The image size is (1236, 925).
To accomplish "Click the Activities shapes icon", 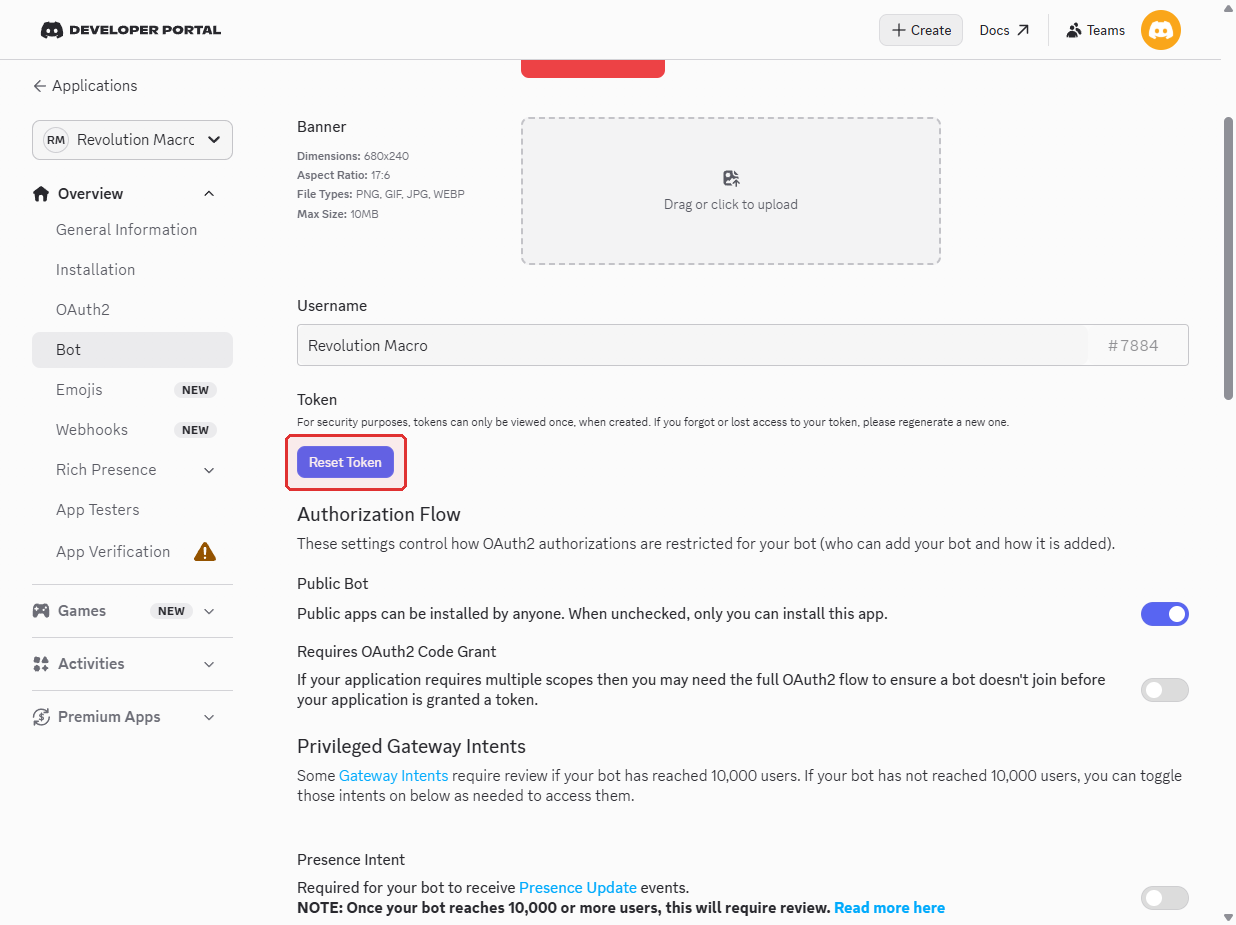I will pyautogui.click(x=41, y=664).
